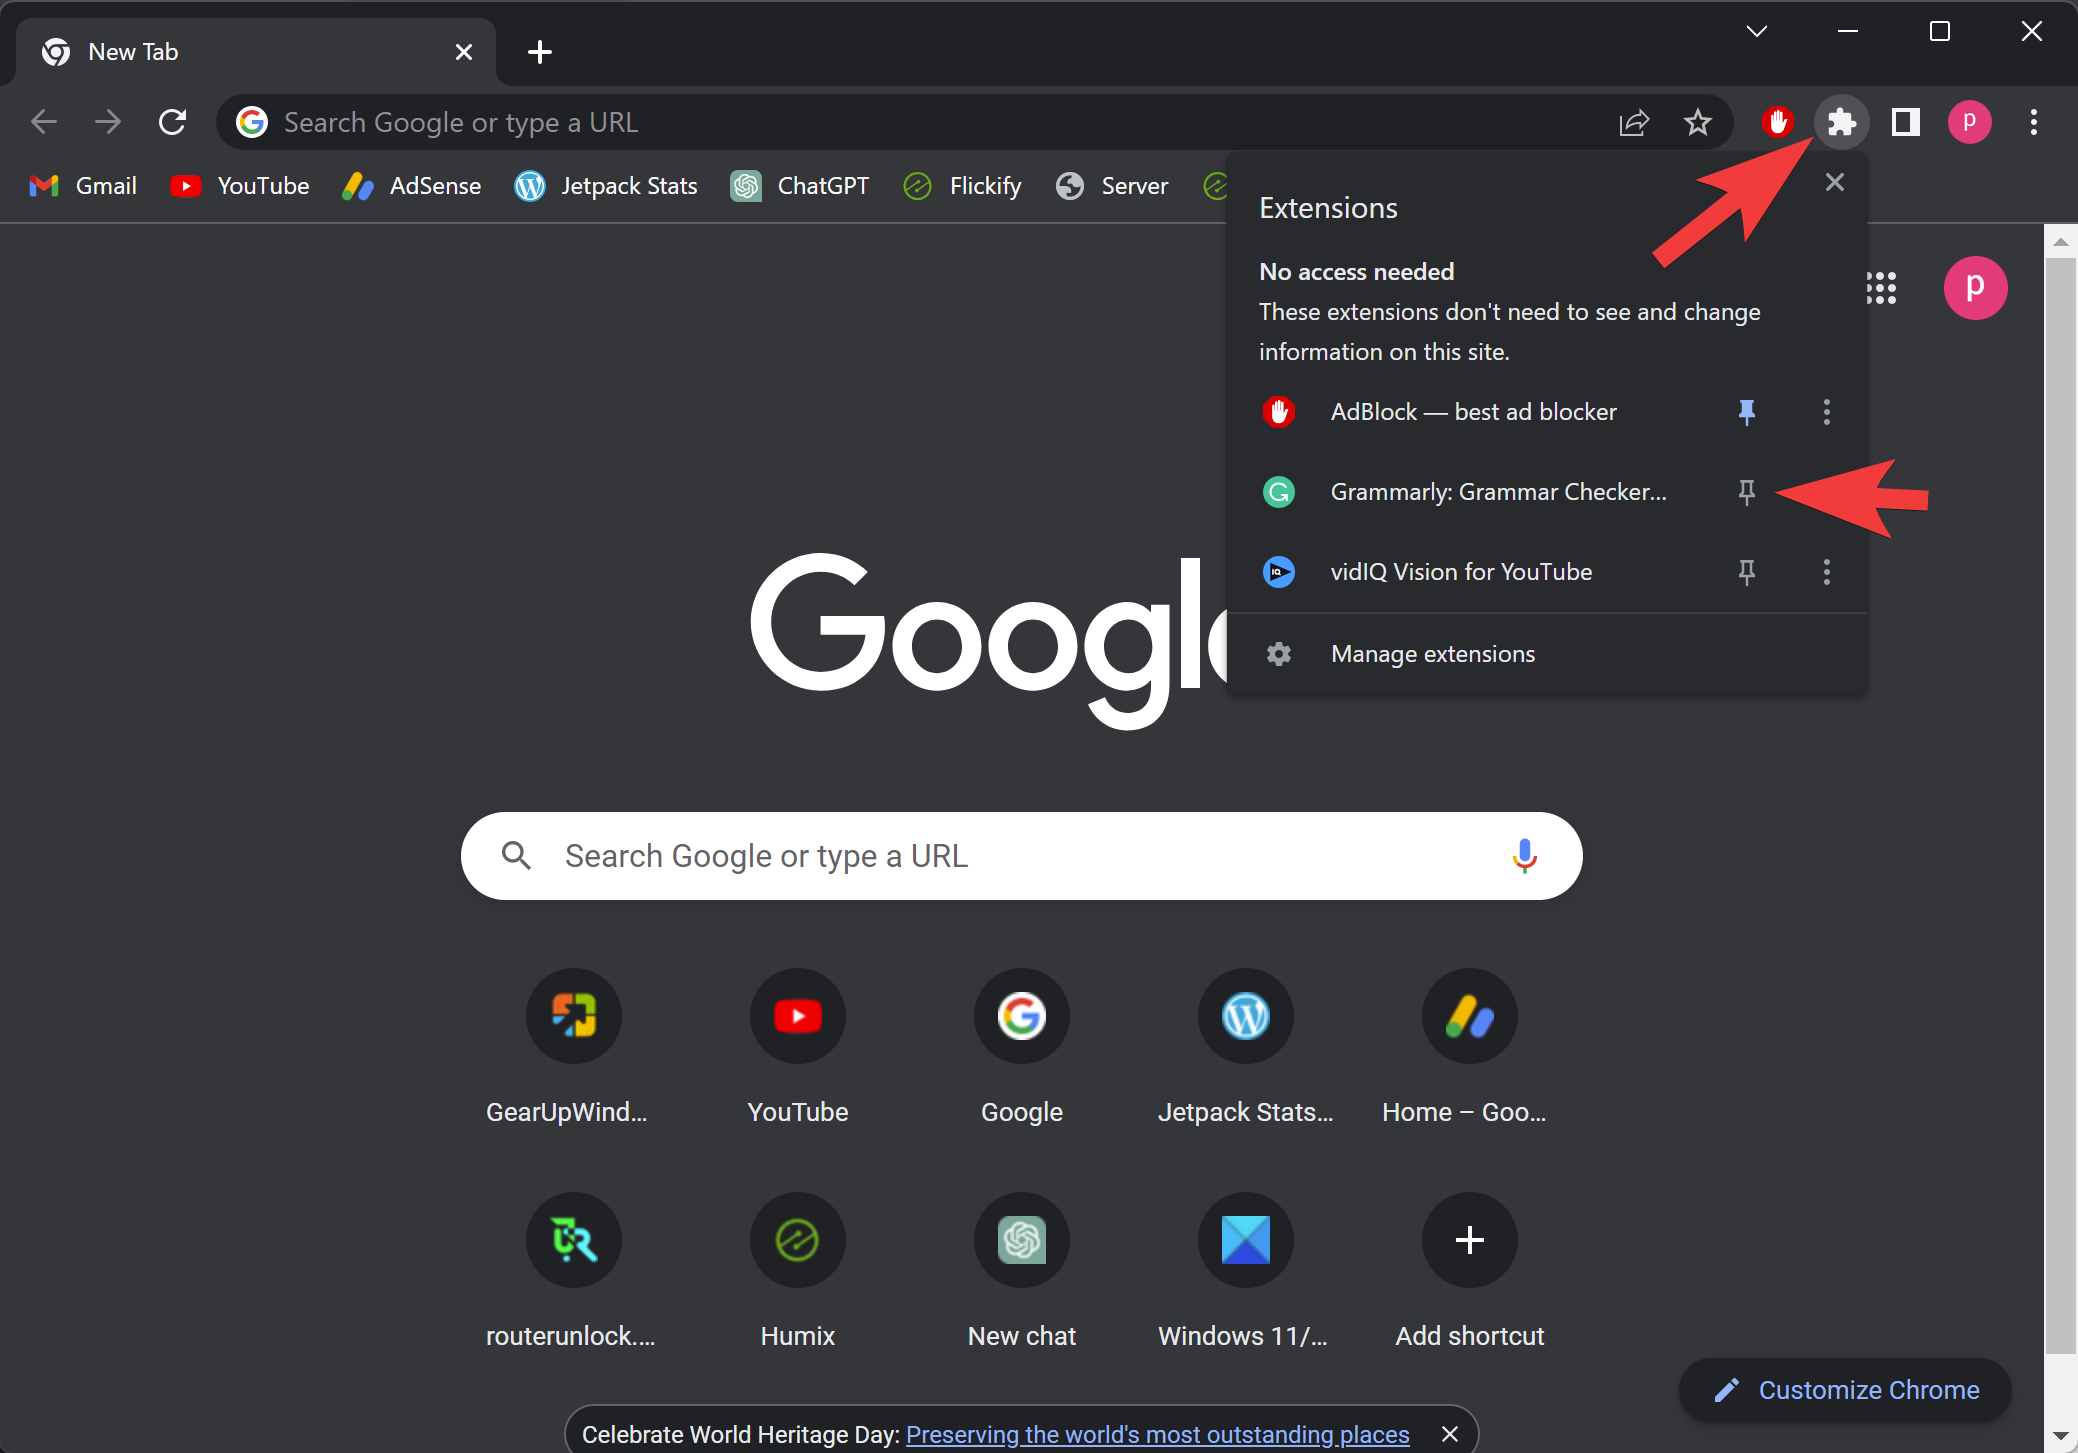Click the Manage extensions gear icon
This screenshot has height=1453, width=2078.
click(1279, 654)
